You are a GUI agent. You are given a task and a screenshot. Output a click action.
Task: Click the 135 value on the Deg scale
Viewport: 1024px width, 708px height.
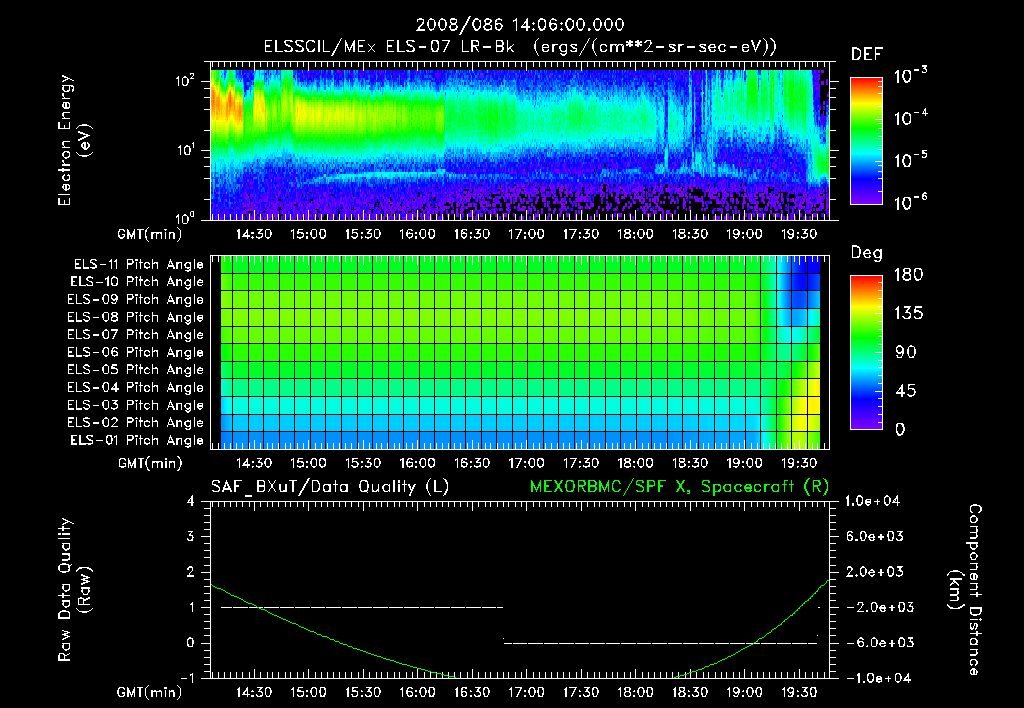click(x=908, y=314)
